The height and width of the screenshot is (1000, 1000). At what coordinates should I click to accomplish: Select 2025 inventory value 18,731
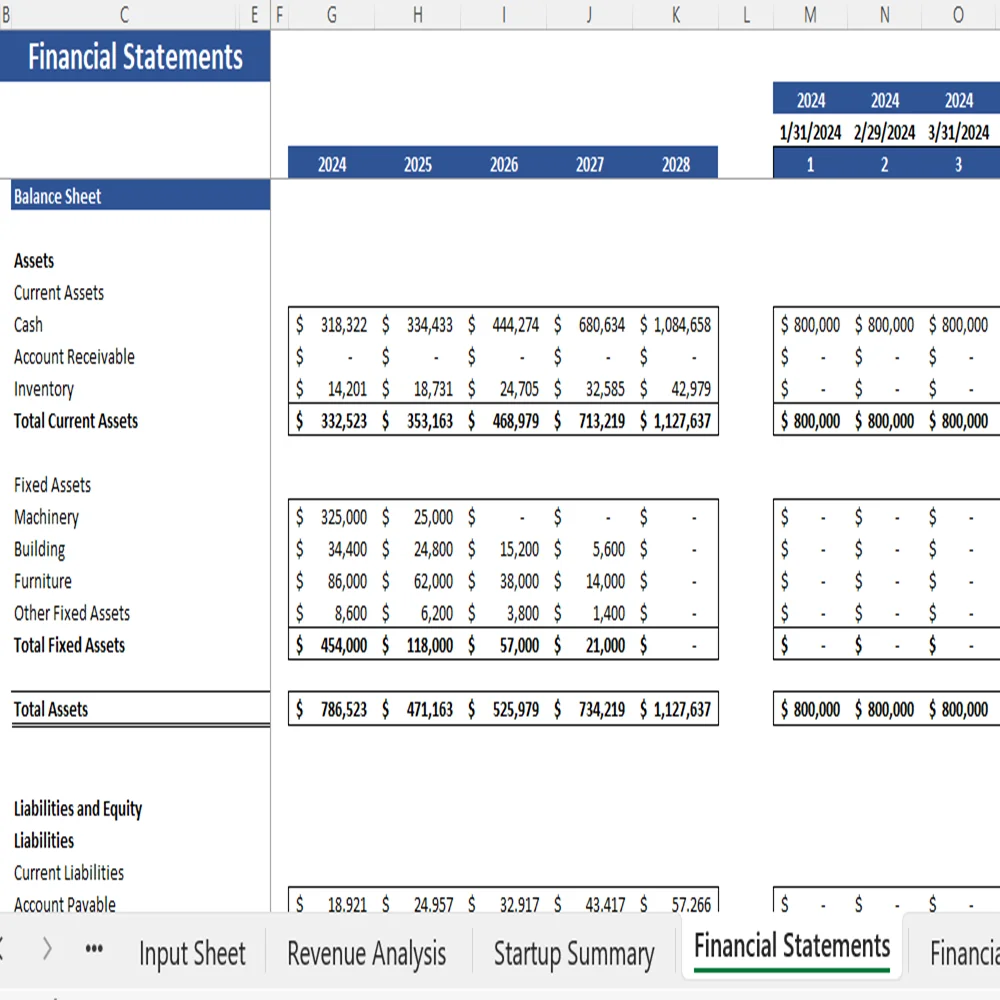pos(418,388)
